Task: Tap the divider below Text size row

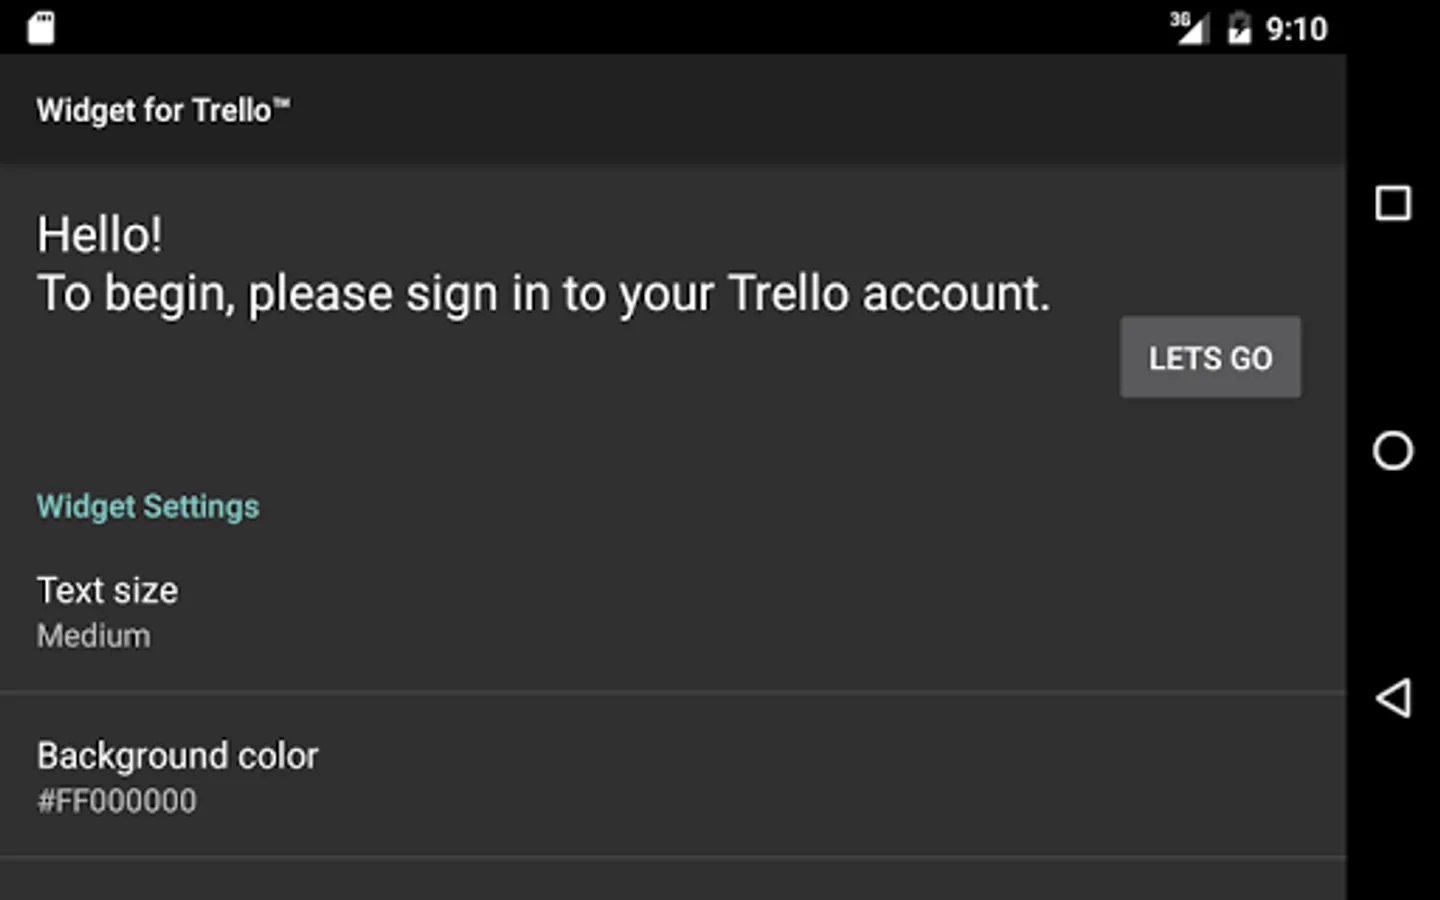Action: (x=672, y=691)
